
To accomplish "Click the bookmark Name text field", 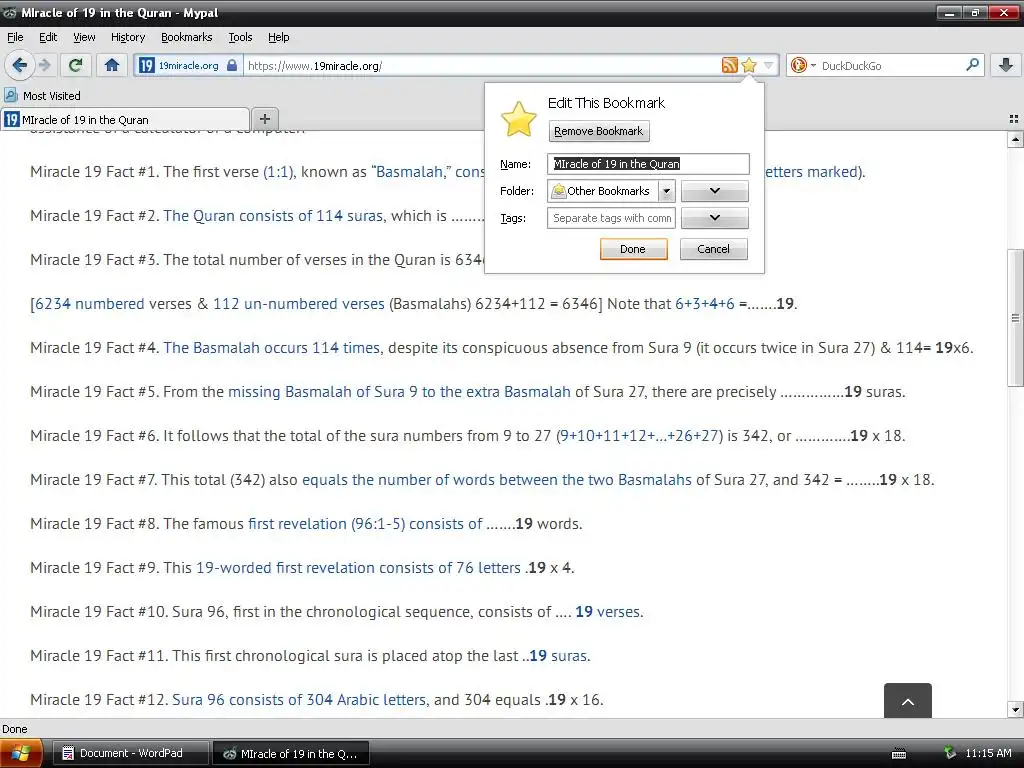I will tap(648, 164).
